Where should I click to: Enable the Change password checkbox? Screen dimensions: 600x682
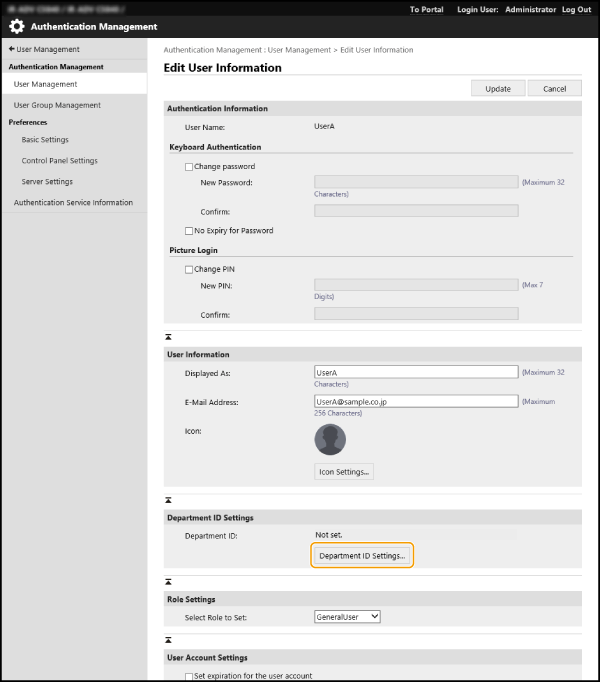[x=189, y=167]
